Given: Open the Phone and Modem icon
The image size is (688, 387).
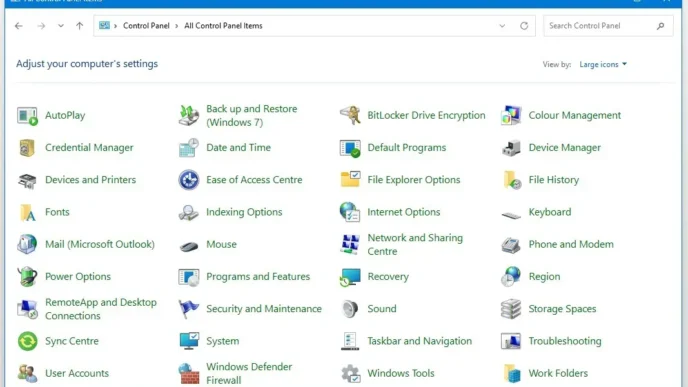Looking at the screenshot, I should point(511,244).
